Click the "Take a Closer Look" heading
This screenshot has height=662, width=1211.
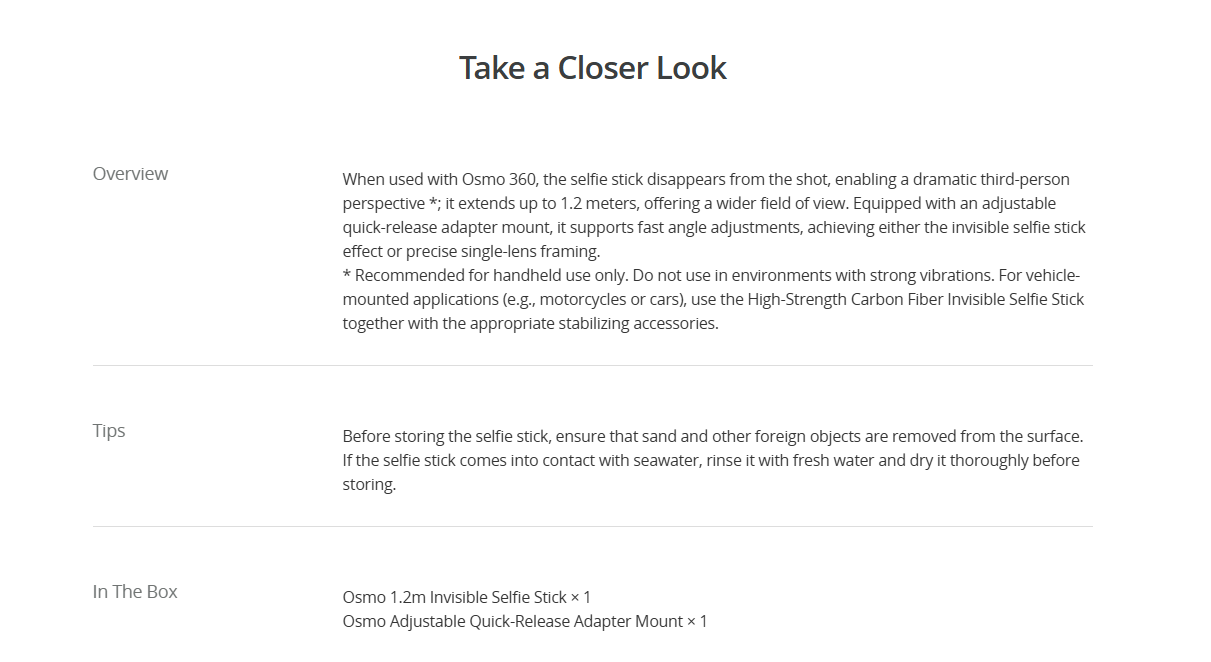(x=593, y=68)
